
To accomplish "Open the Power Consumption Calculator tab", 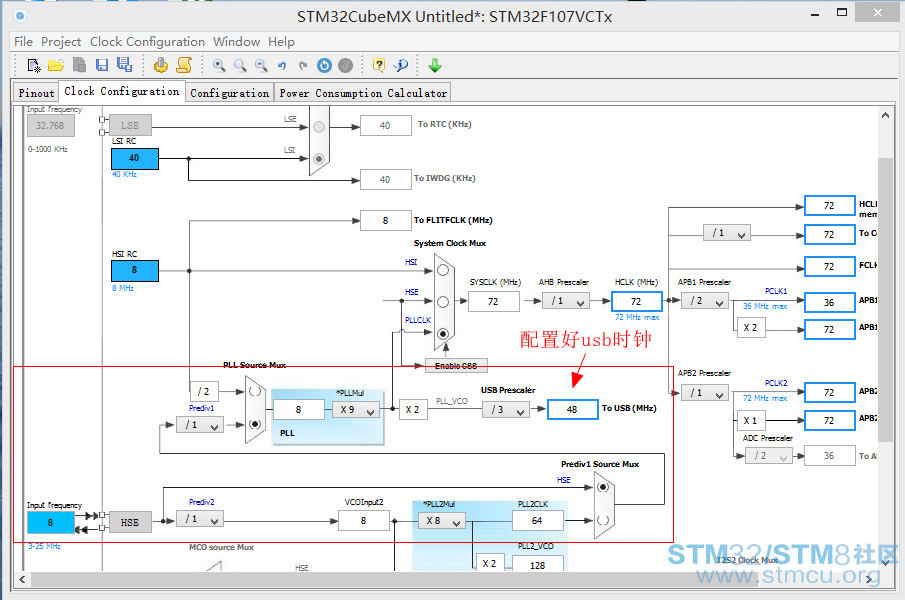I will (363, 92).
